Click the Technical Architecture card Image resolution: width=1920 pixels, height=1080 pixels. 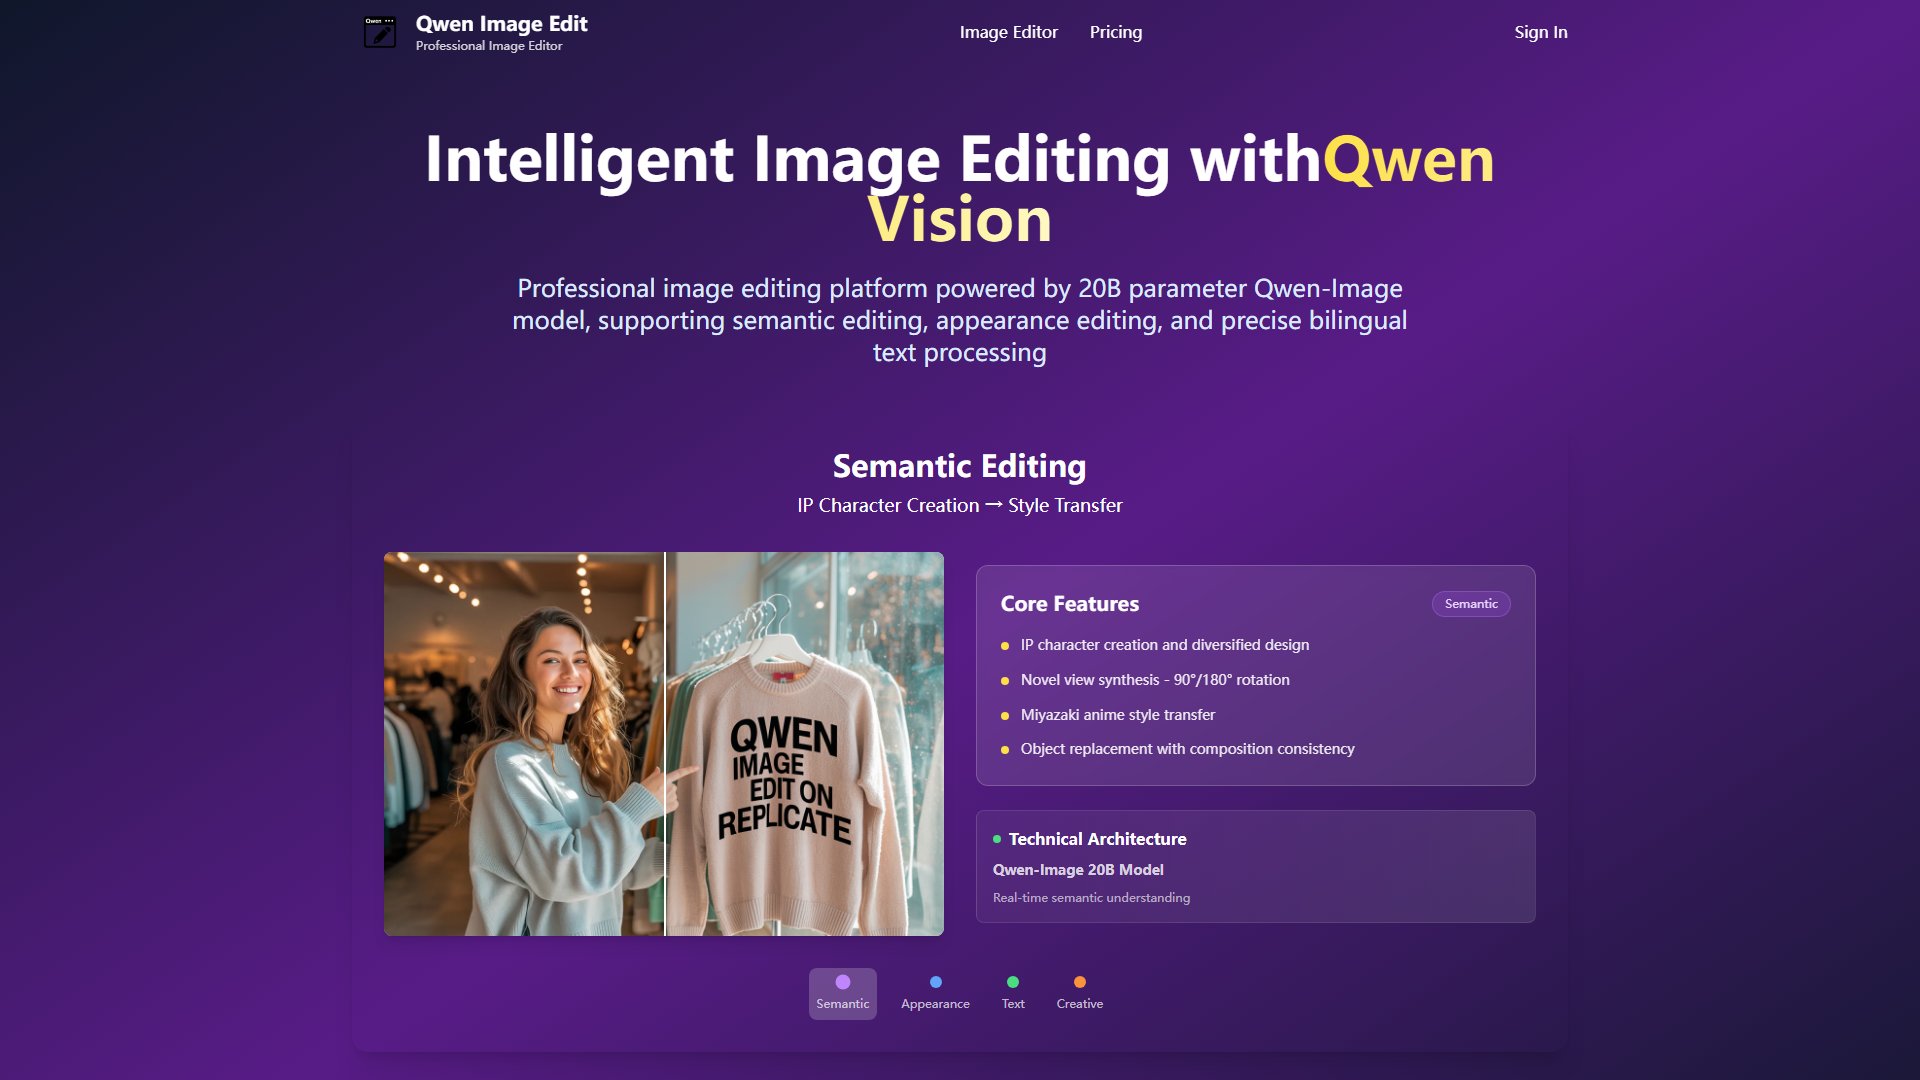1256,866
